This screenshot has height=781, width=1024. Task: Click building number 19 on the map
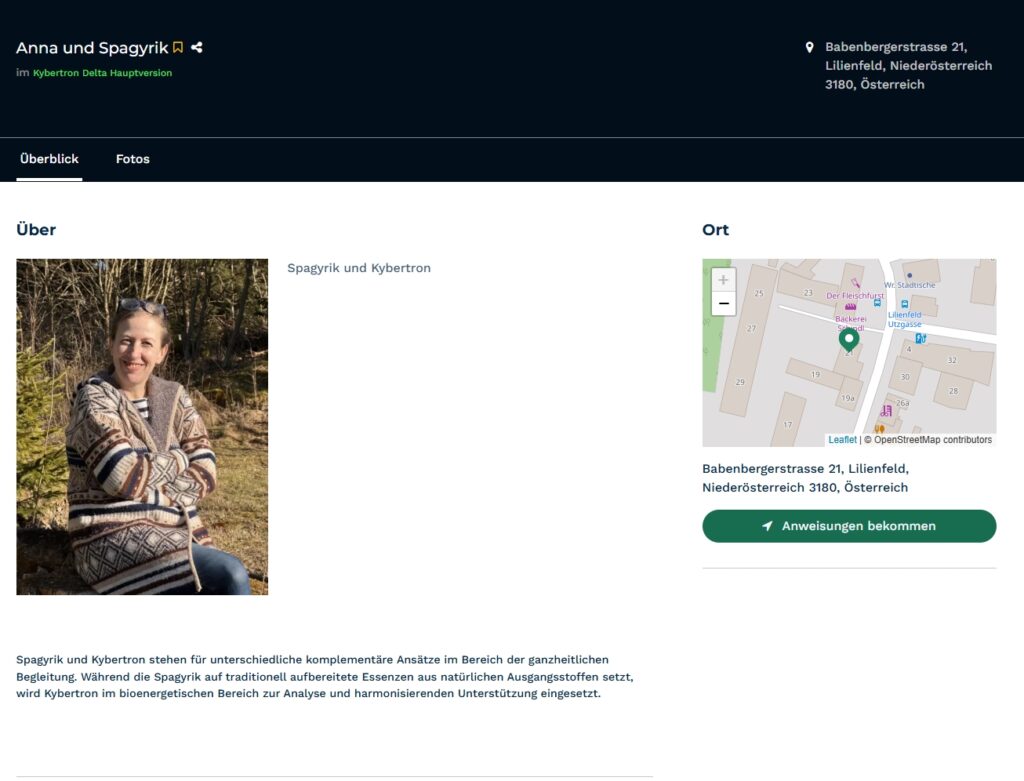815,374
